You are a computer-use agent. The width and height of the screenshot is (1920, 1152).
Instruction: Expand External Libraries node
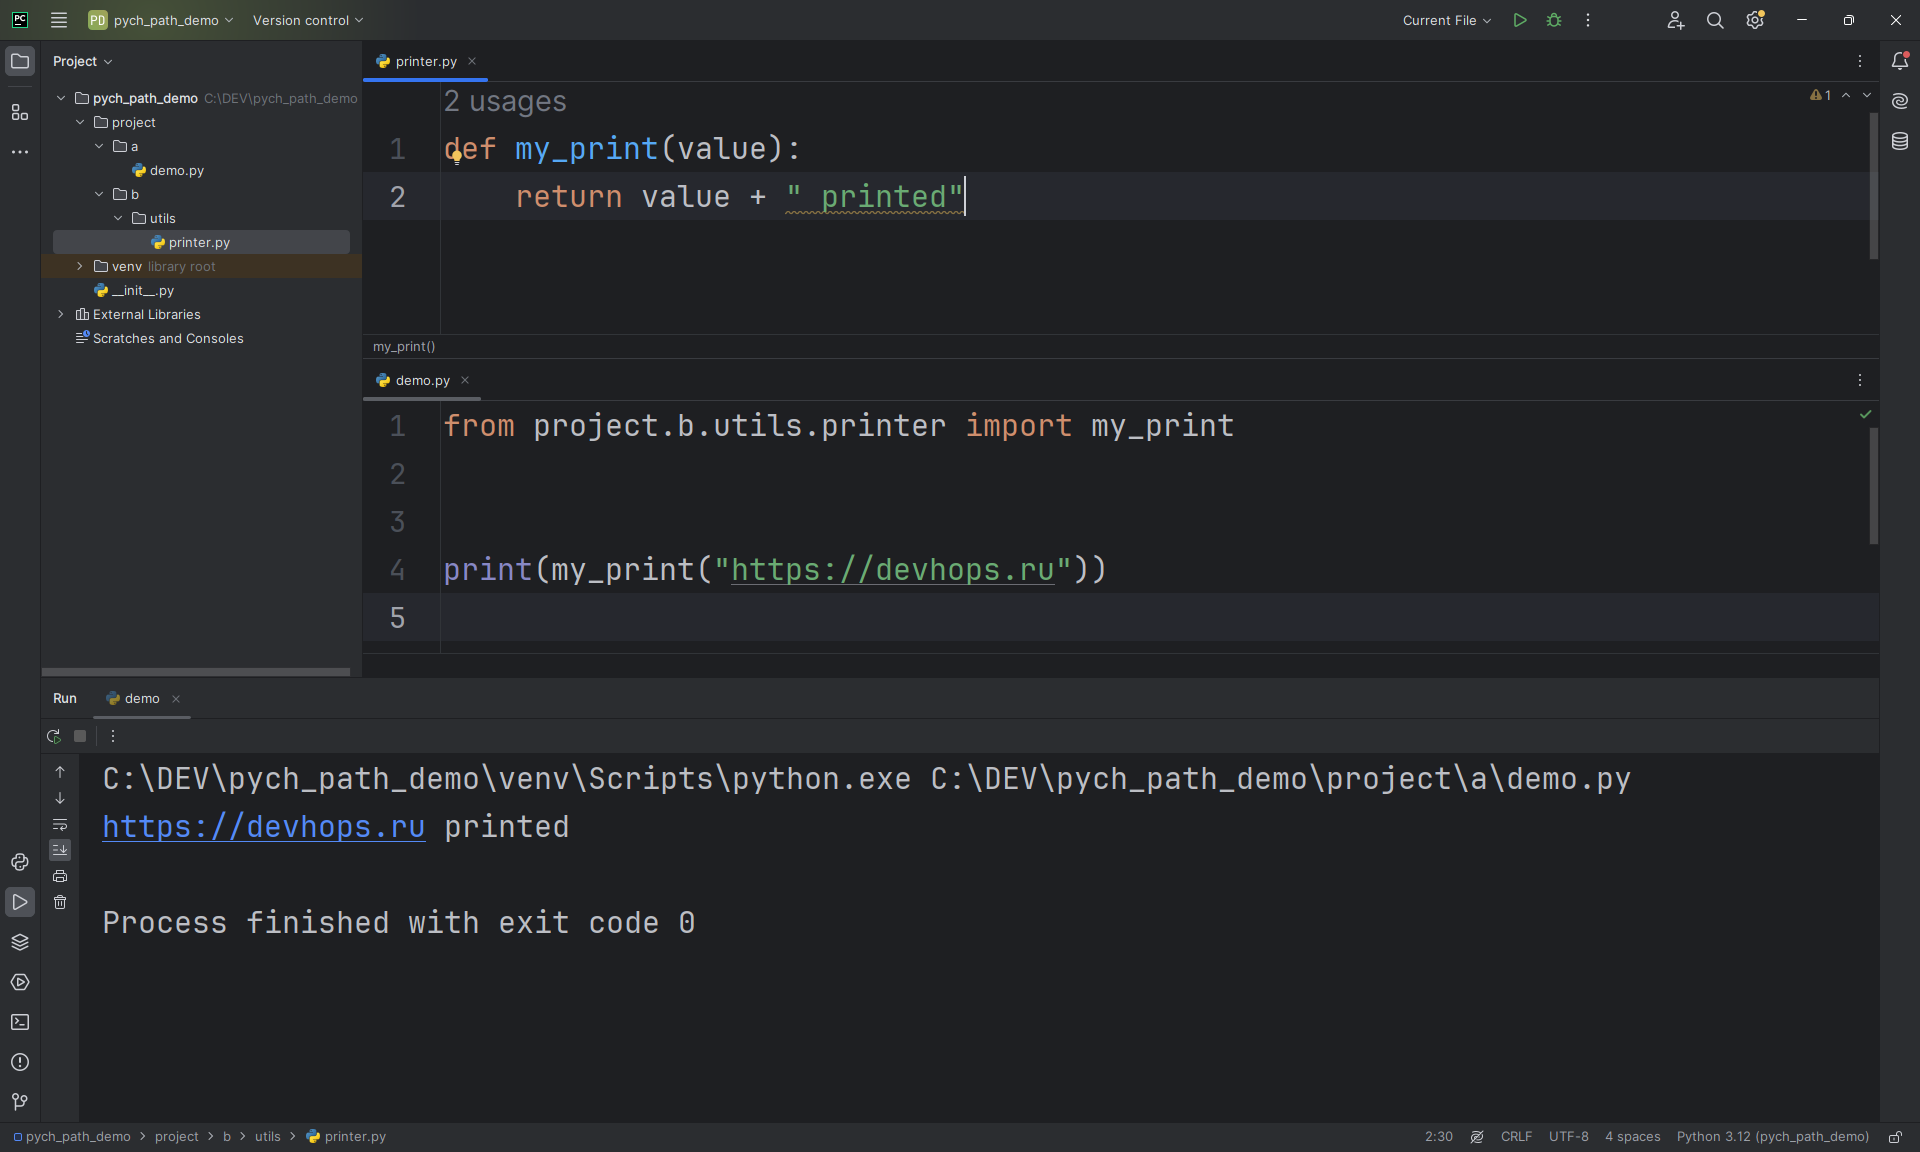[61, 314]
